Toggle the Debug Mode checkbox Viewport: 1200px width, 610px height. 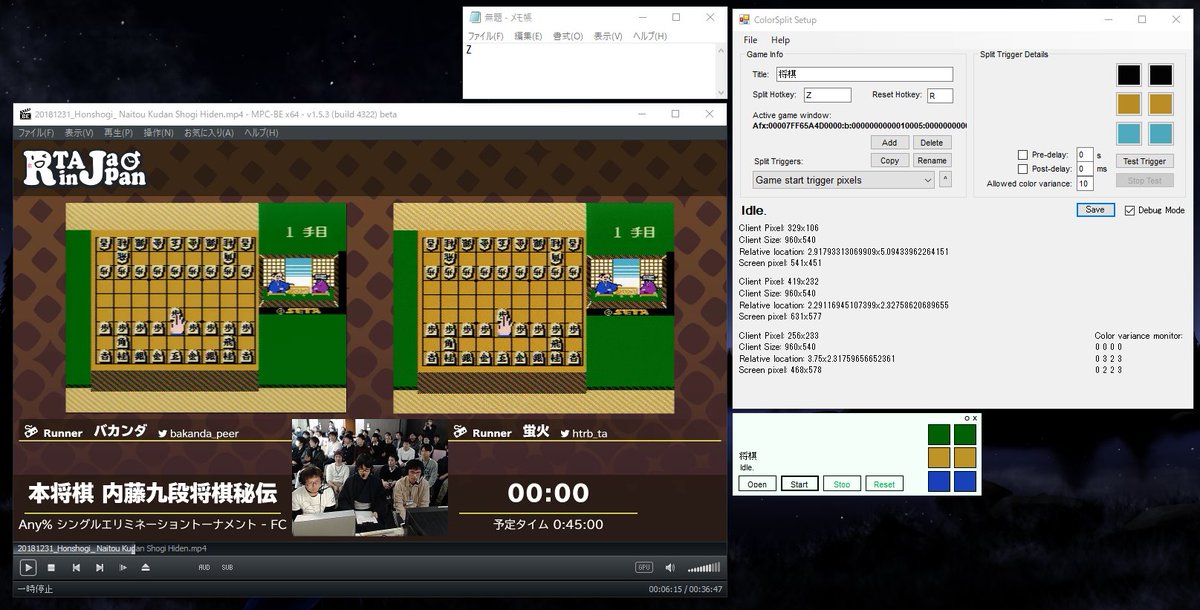[x=1130, y=210]
